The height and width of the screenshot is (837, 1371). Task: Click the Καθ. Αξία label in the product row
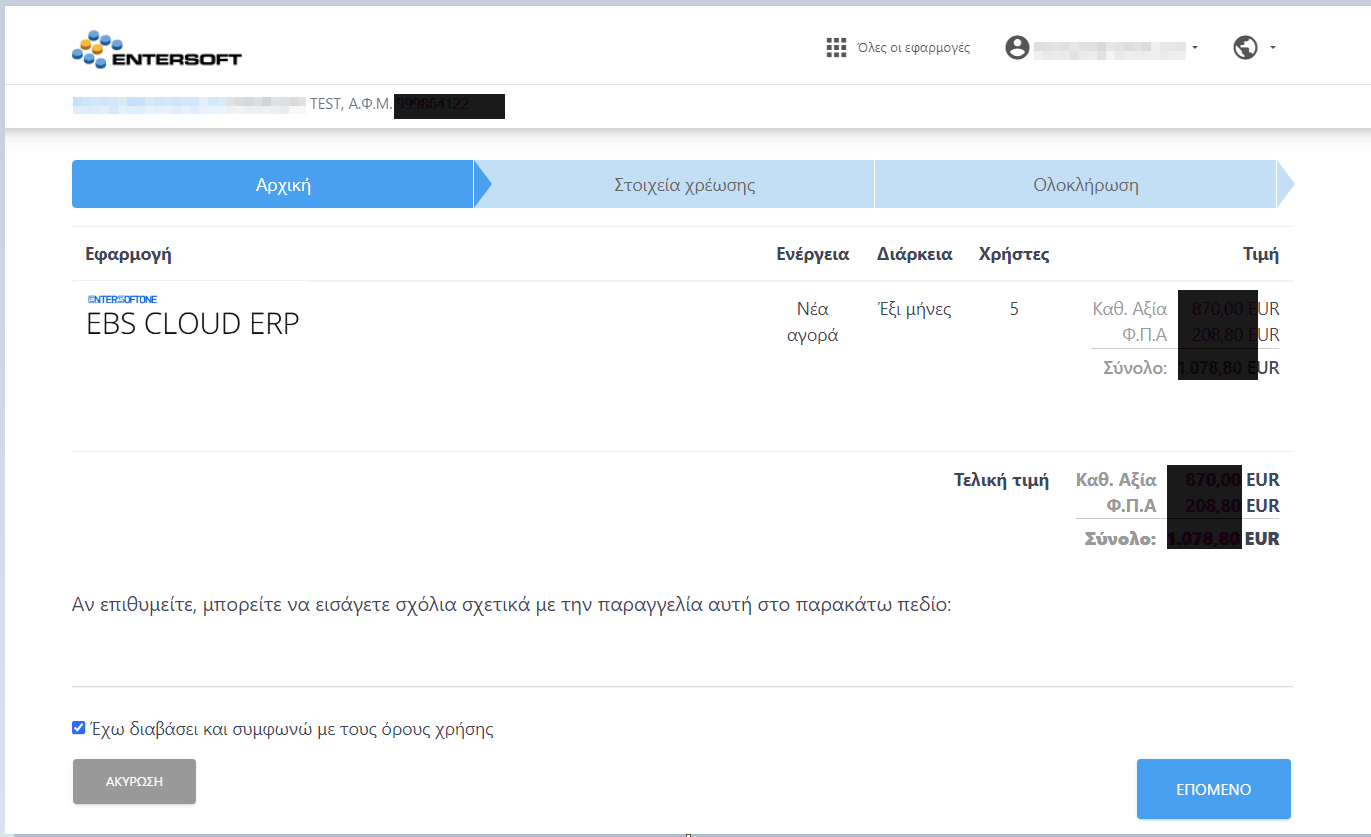click(x=1130, y=310)
